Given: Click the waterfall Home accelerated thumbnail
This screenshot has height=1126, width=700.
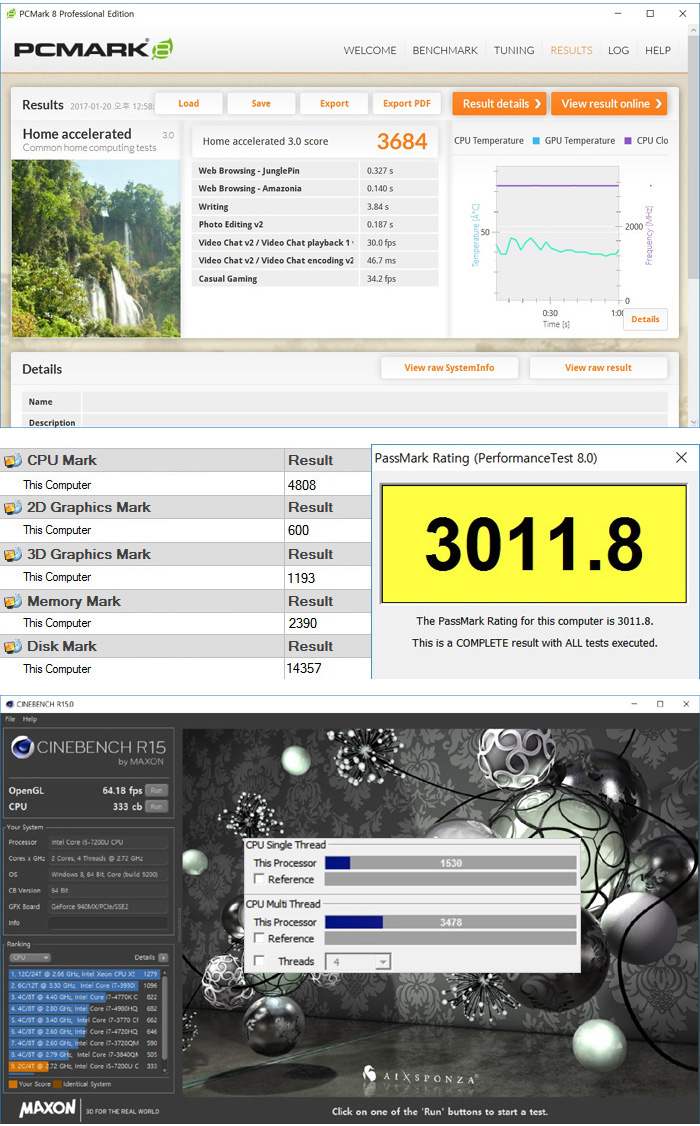Looking at the screenshot, I should (96, 248).
